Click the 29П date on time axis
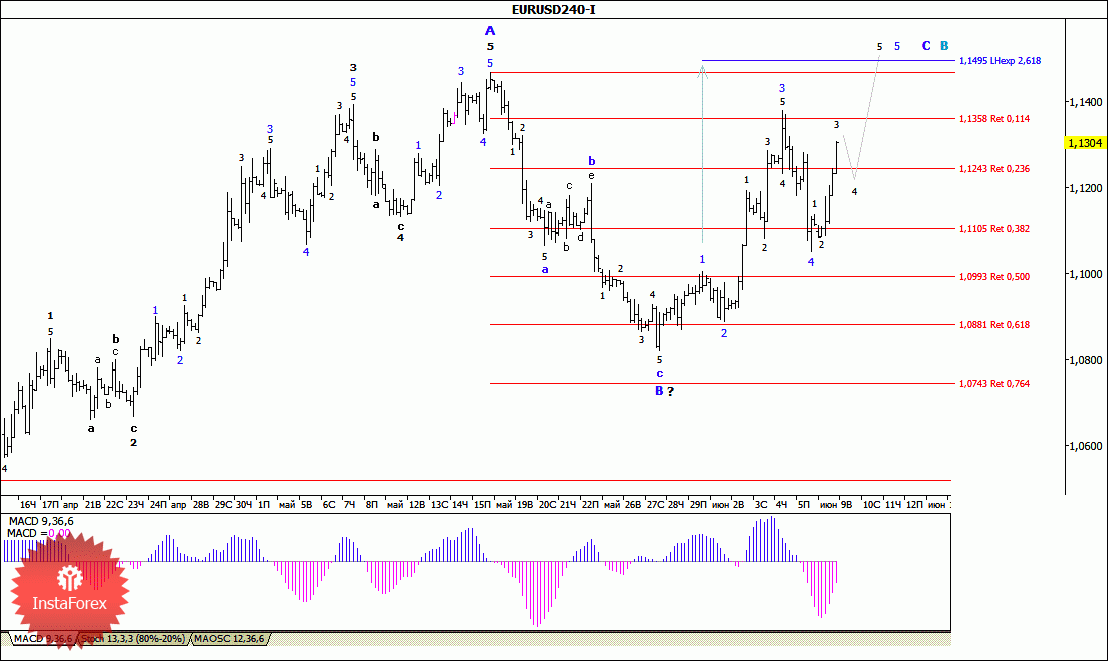This screenshot has height=661, width=1108. 698,505
